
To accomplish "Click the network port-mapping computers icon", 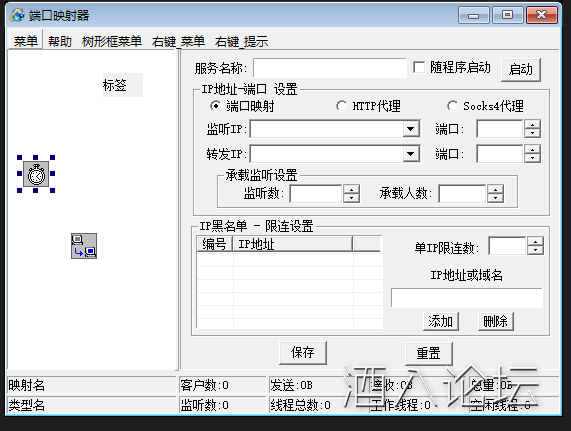I will [x=84, y=246].
